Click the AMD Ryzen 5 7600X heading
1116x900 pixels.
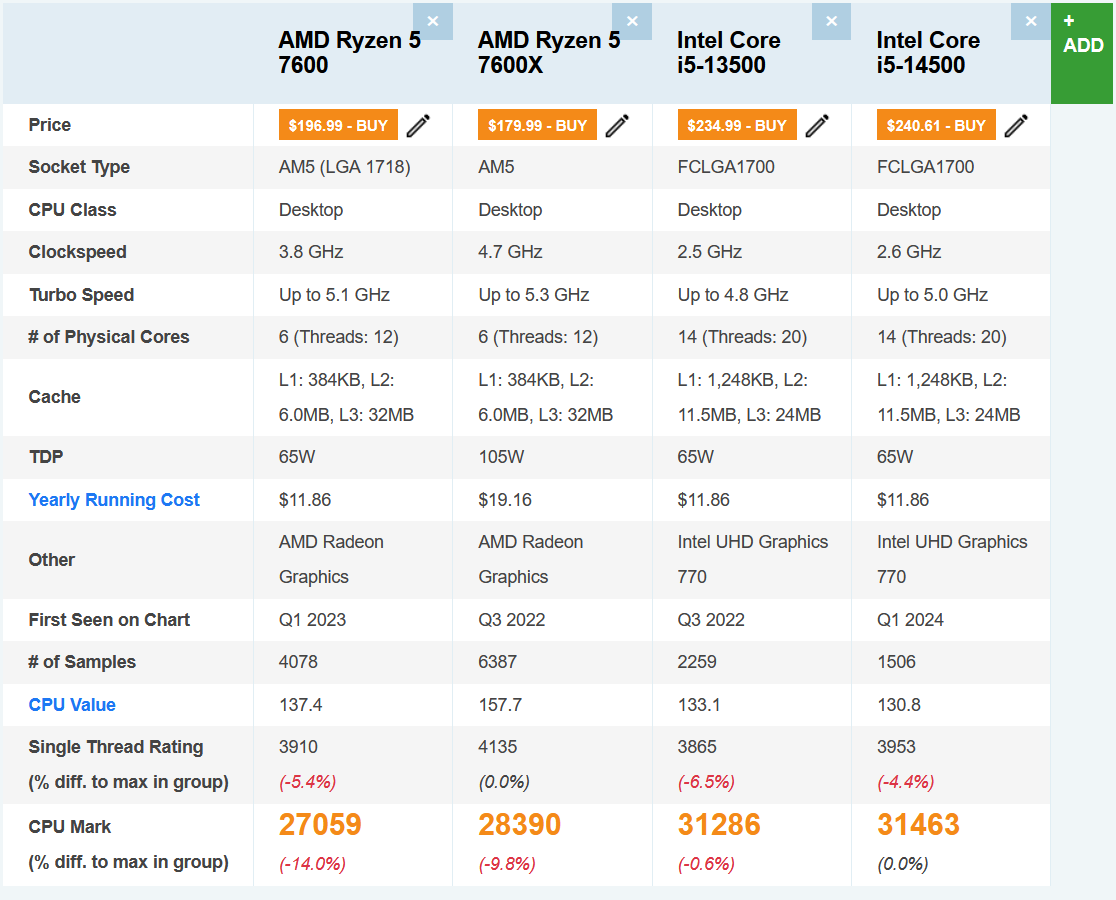click(x=549, y=53)
